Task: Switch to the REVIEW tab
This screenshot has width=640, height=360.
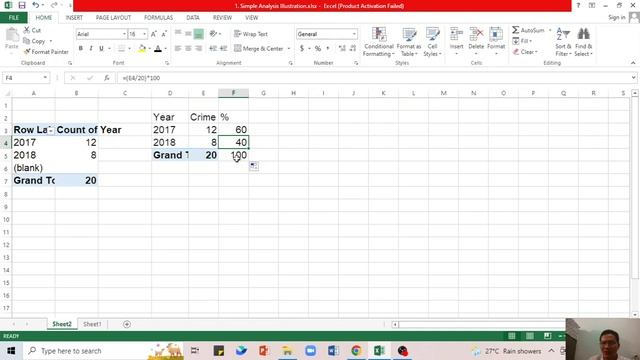Action: [x=222, y=18]
